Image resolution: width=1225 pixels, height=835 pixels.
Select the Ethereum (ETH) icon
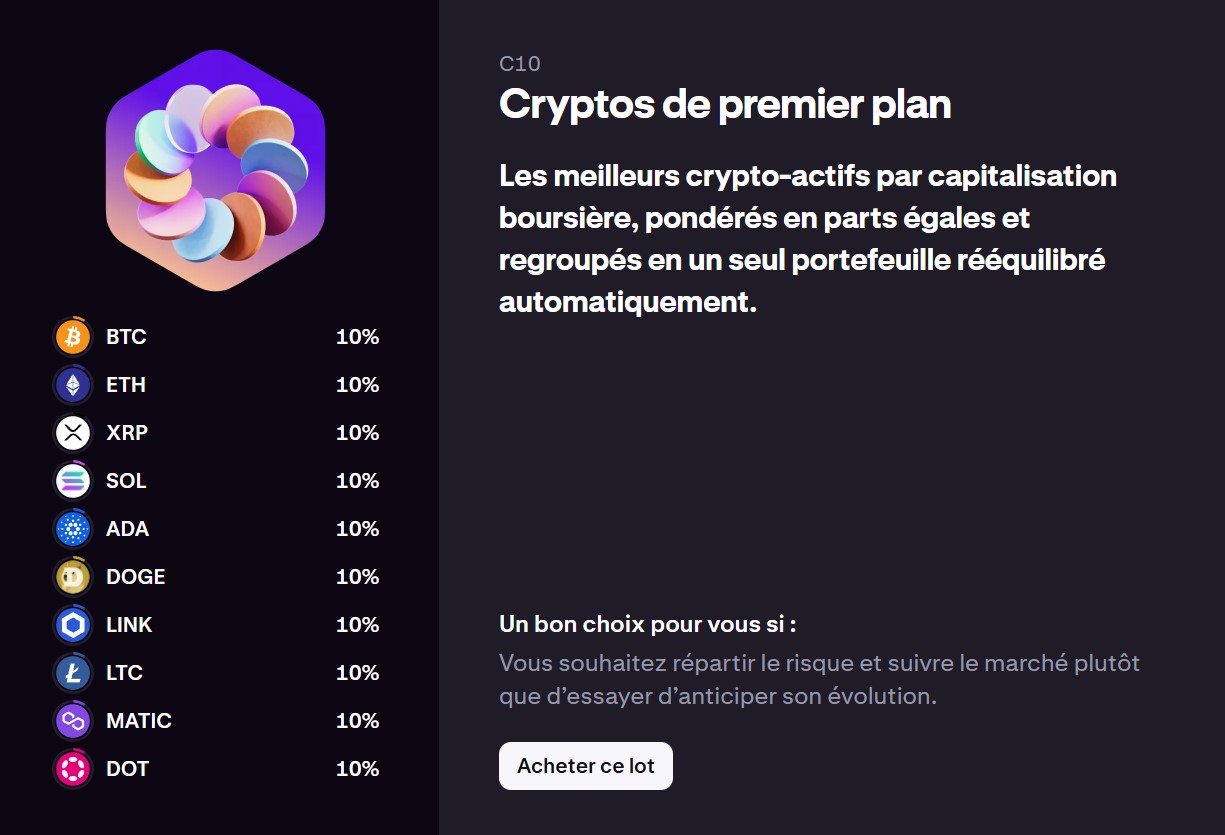click(x=71, y=385)
